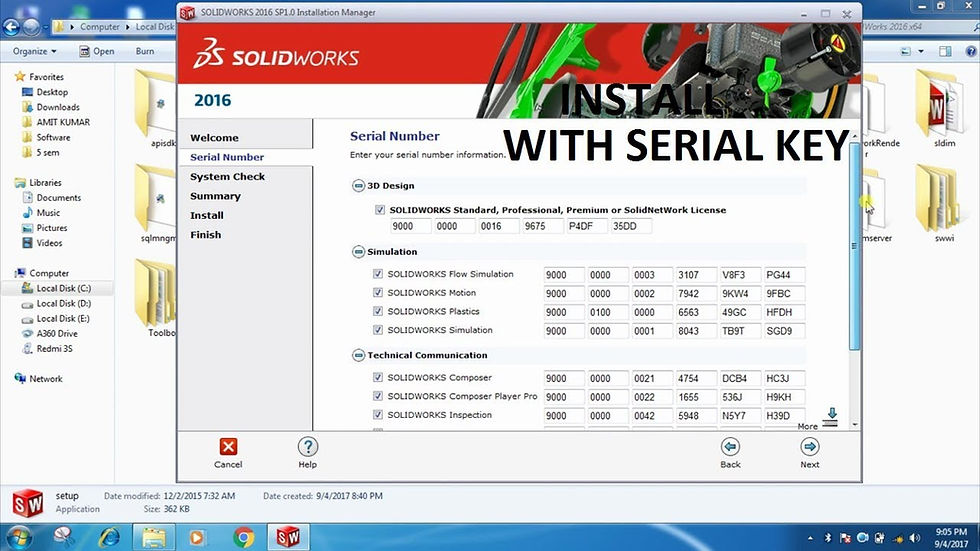Select Summary step in sidebar
Screen dimensions: 980x551
coord(216,196)
